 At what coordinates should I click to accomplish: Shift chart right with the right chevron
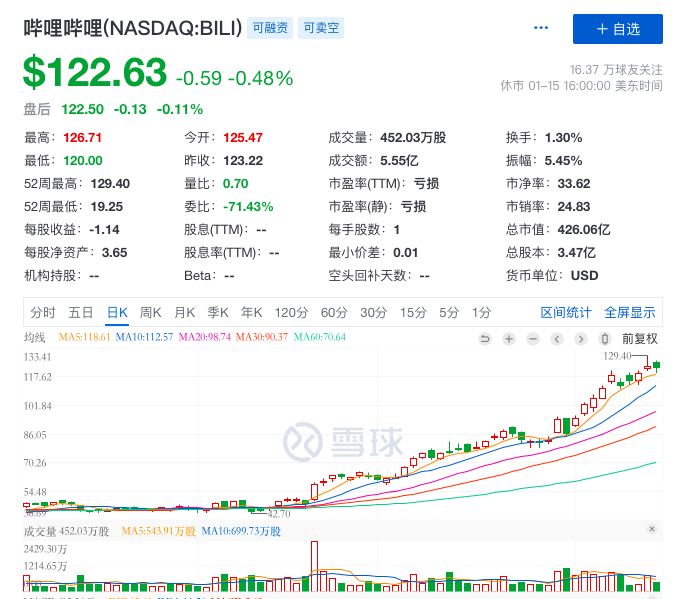click(581, 339)
